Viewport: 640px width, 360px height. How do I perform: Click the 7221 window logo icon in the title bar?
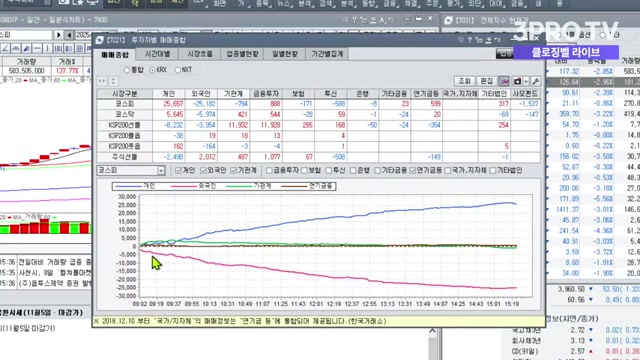[99, 40]
